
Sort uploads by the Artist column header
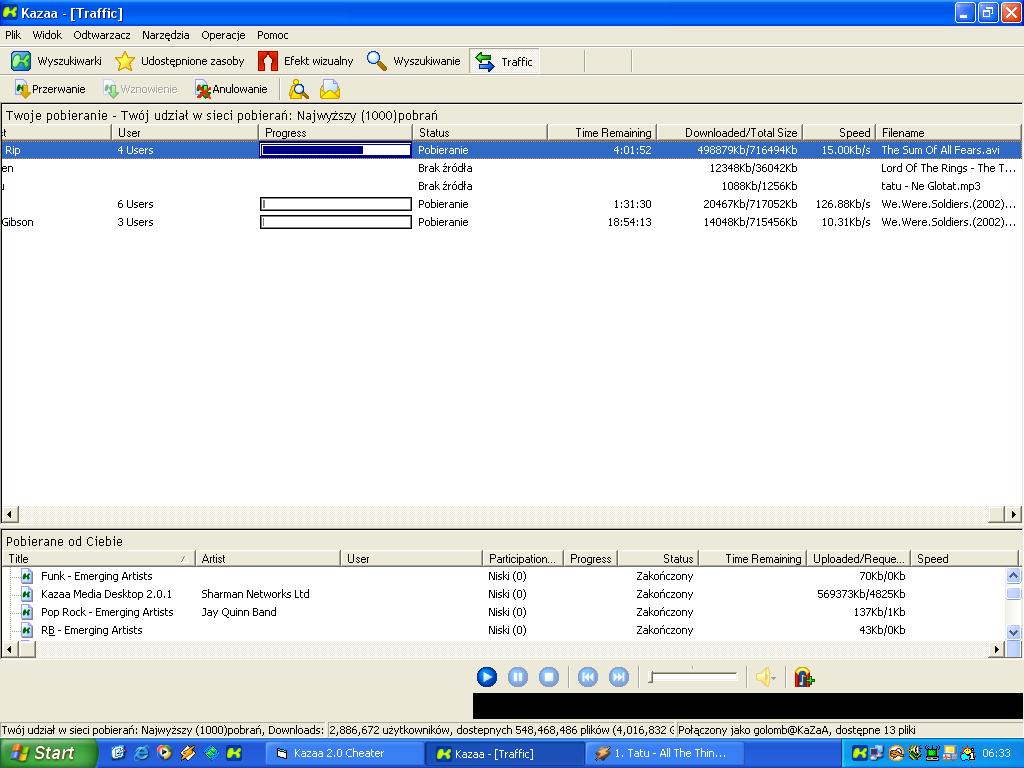point(268,559)
